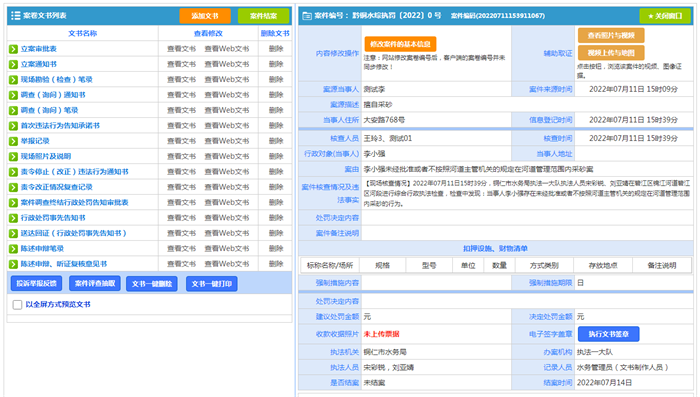The height and width of the screenshot is (397, 700).
Task: Click 文书一键删除 button
Action: tap(152, 284)
